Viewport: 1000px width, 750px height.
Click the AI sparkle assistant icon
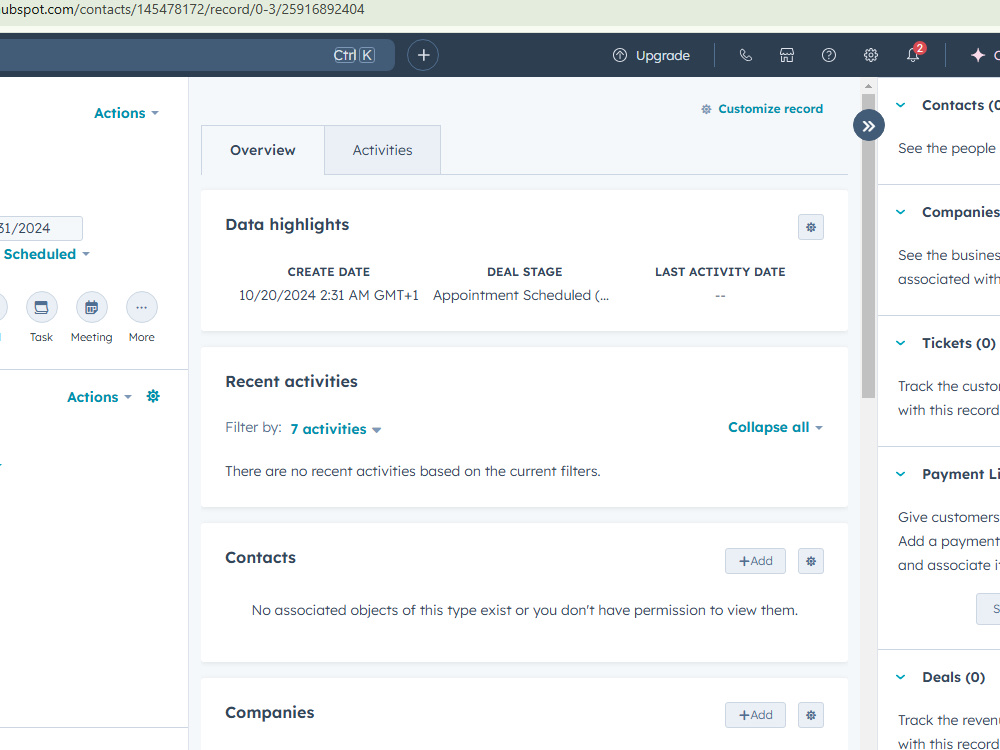(x=978, y=55)
